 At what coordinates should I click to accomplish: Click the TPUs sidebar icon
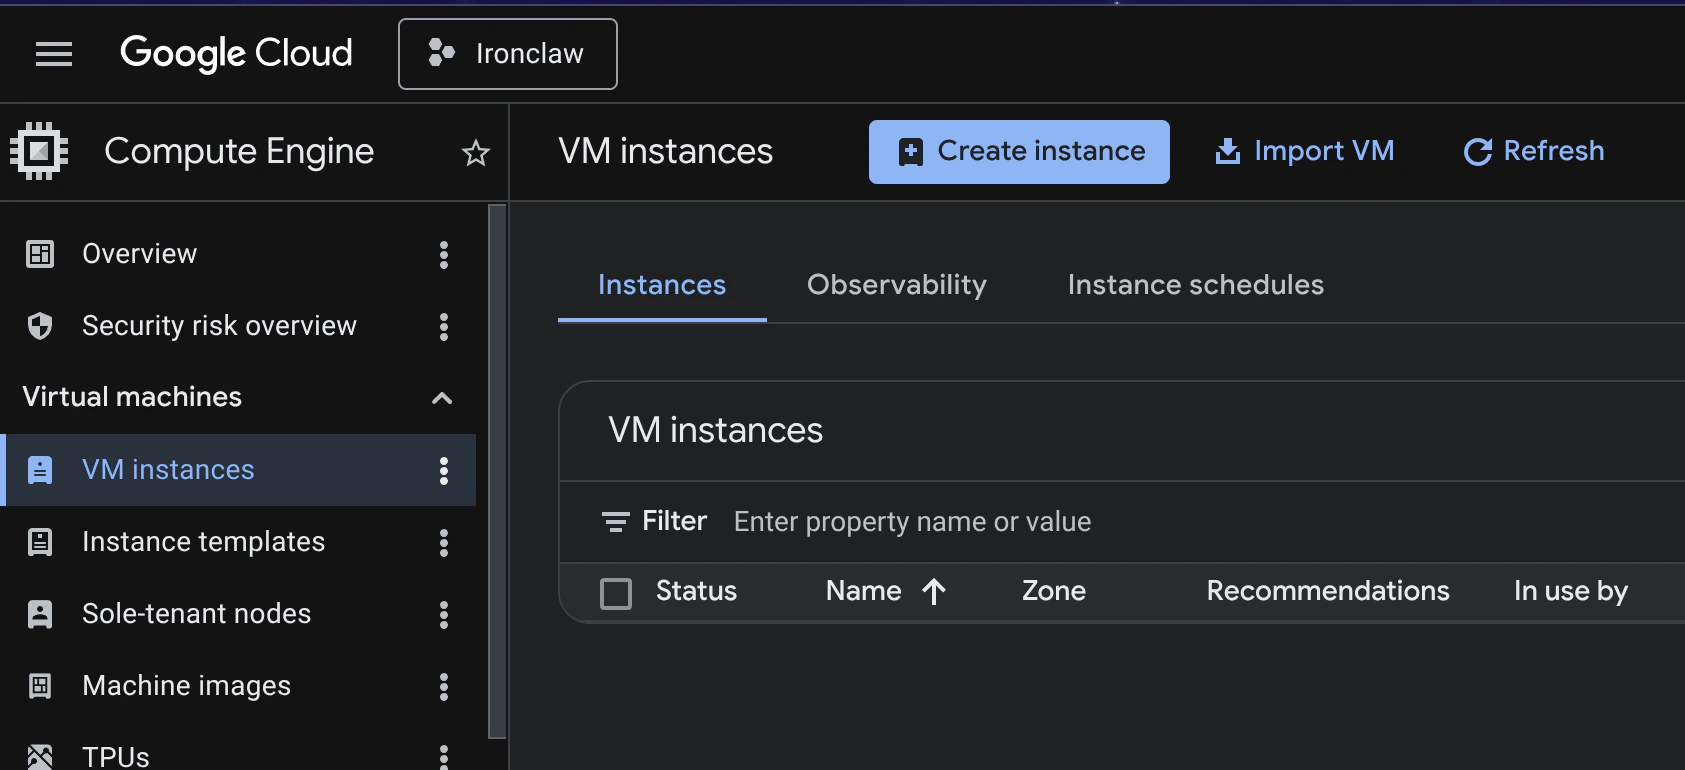click(40, 757)
